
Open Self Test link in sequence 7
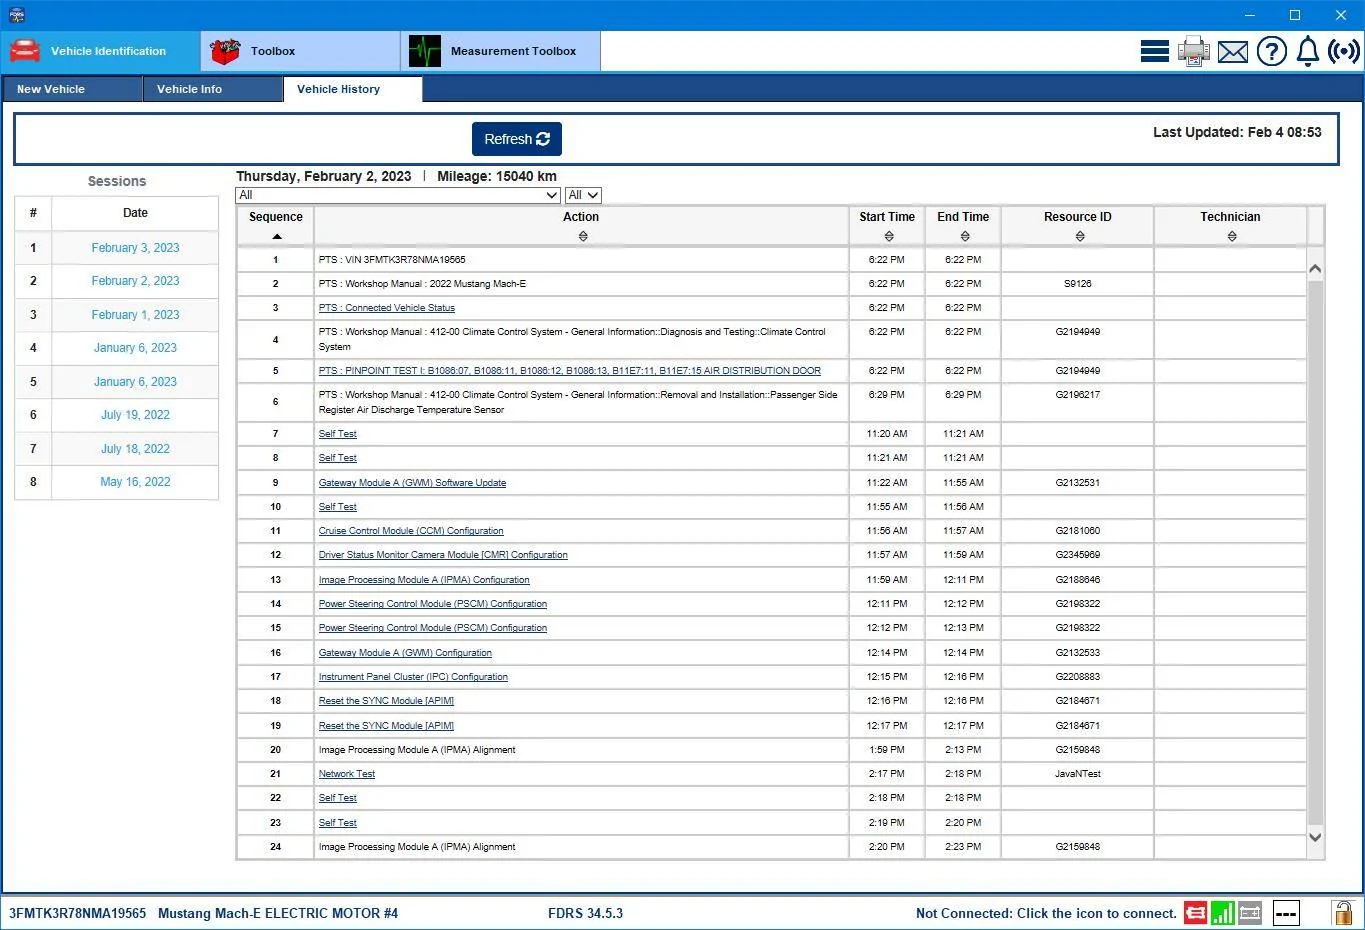[x=337, y=434]
